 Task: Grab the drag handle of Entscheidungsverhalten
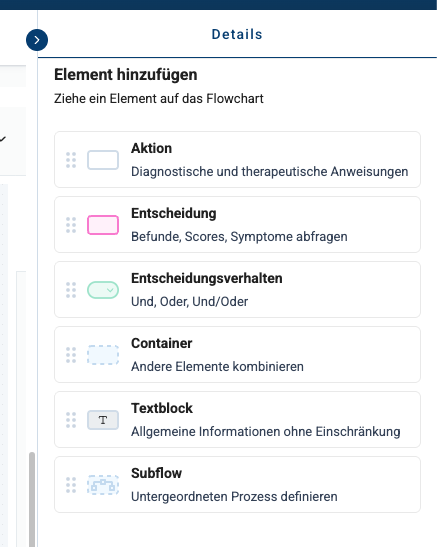click(x=71, y=290)
